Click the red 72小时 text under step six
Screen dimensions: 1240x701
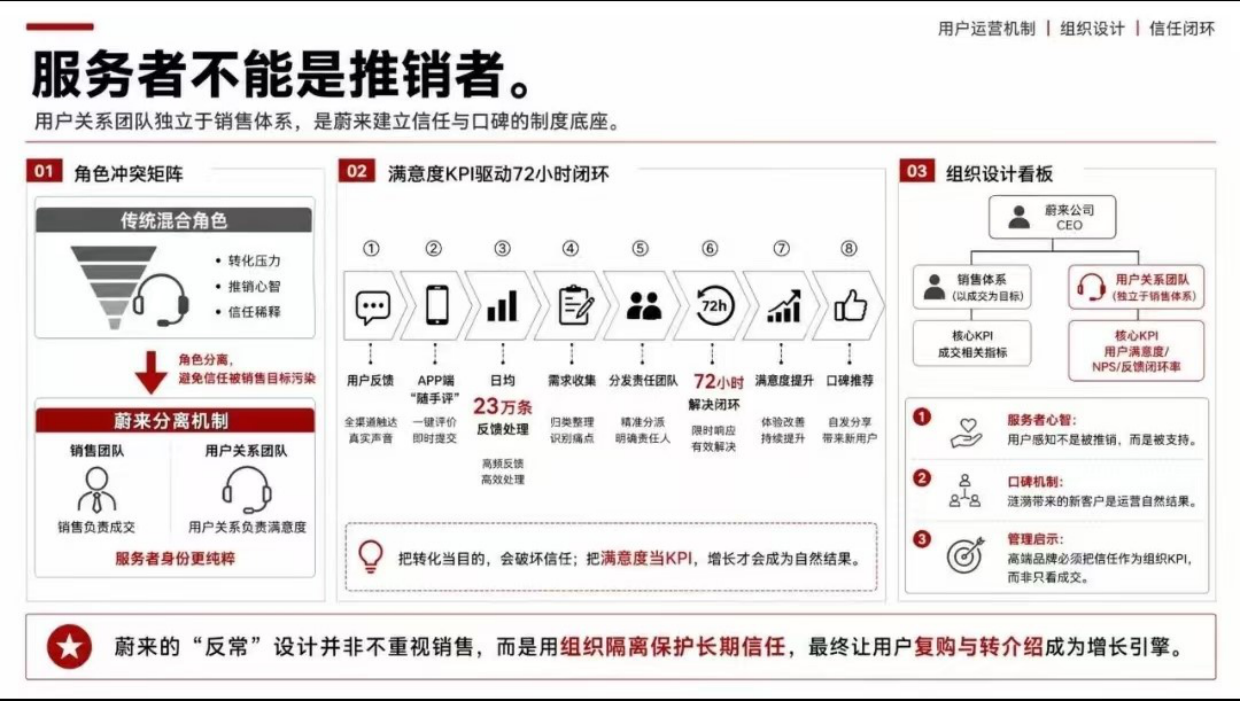(x=719, y=382)
